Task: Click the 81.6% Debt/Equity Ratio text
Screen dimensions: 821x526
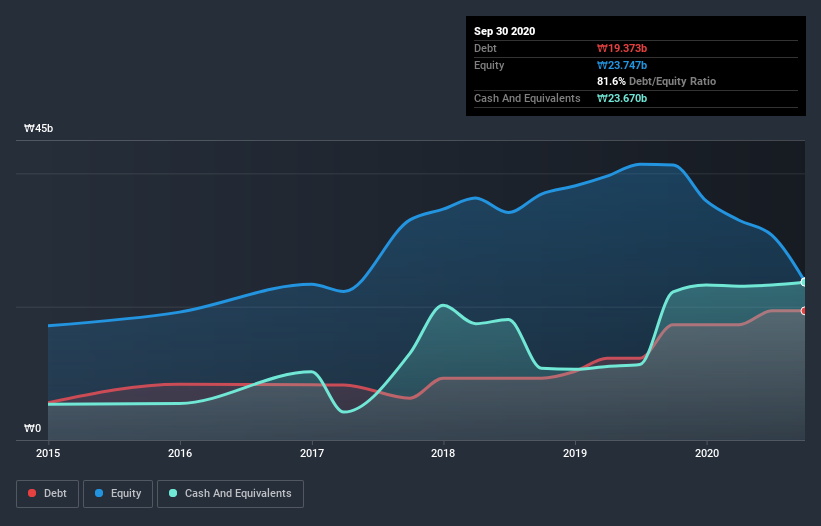Action: click(x=657, y=81)
